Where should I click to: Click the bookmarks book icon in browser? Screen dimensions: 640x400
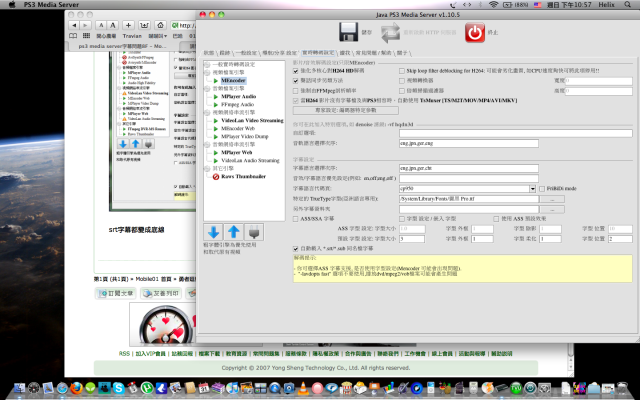(73, 36)
